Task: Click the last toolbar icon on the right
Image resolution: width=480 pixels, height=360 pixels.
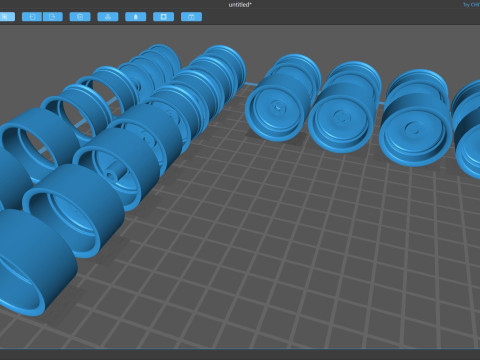Action: tap(191, 17)
